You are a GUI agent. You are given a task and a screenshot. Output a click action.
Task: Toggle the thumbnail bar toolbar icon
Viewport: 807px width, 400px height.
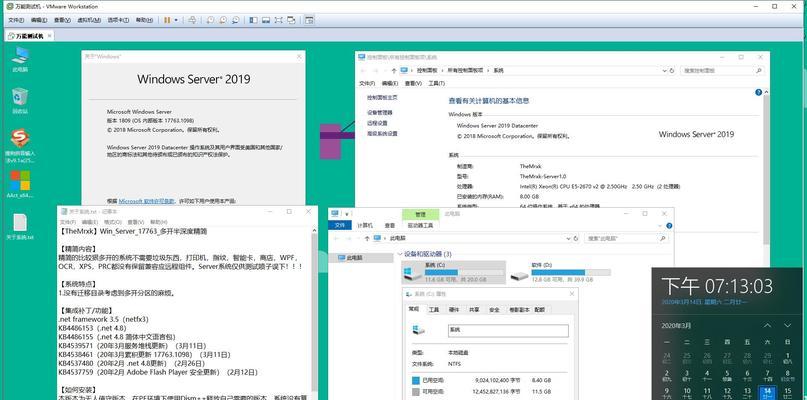266,20
